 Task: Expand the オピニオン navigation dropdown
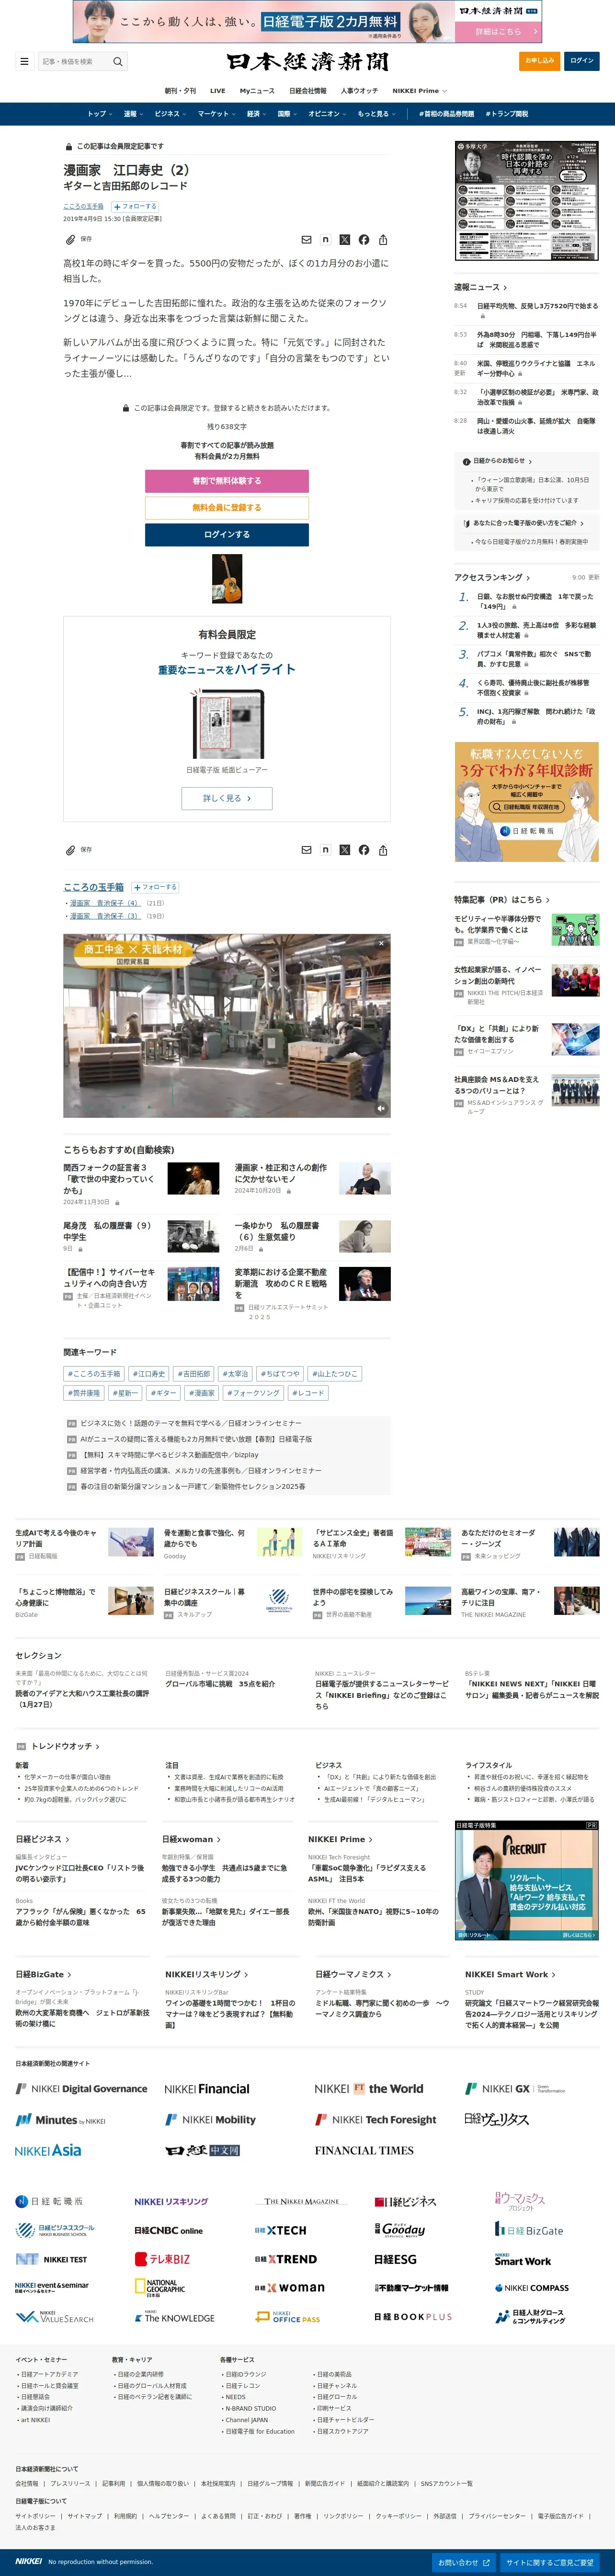[x=327, y=114]
